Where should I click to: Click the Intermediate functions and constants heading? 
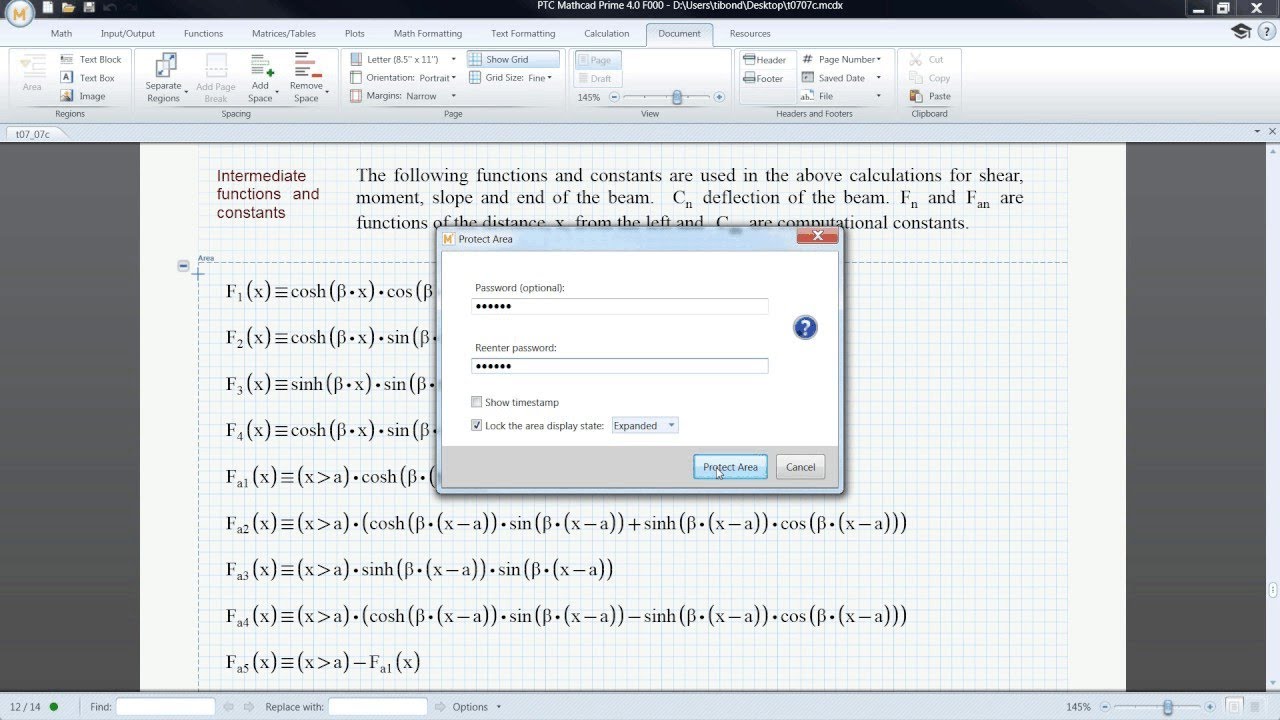[268, 194]
